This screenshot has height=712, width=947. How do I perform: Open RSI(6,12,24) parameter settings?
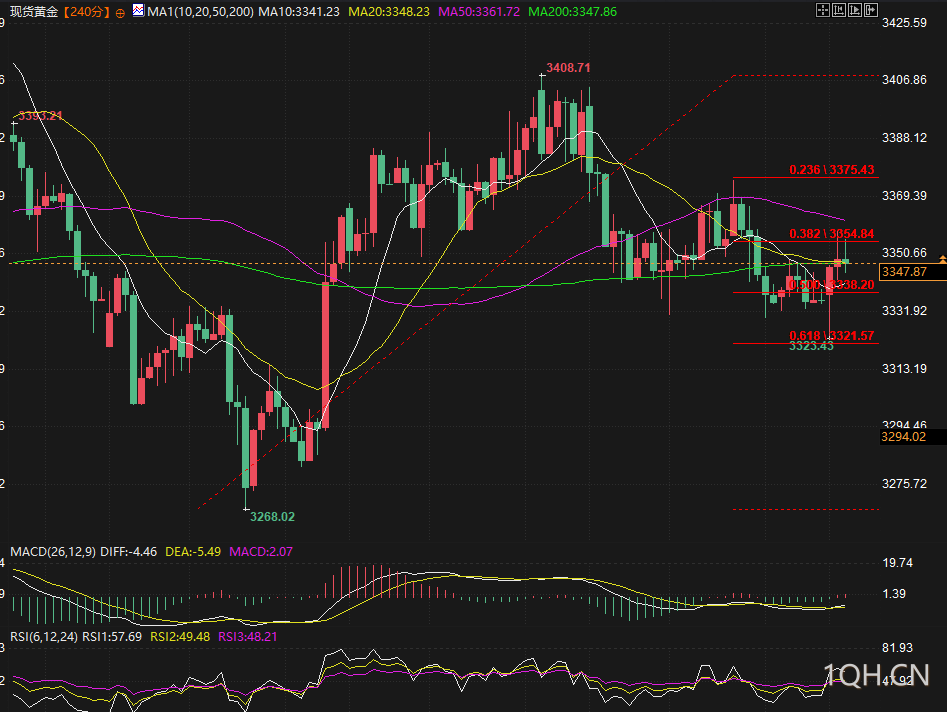[44, 637]
